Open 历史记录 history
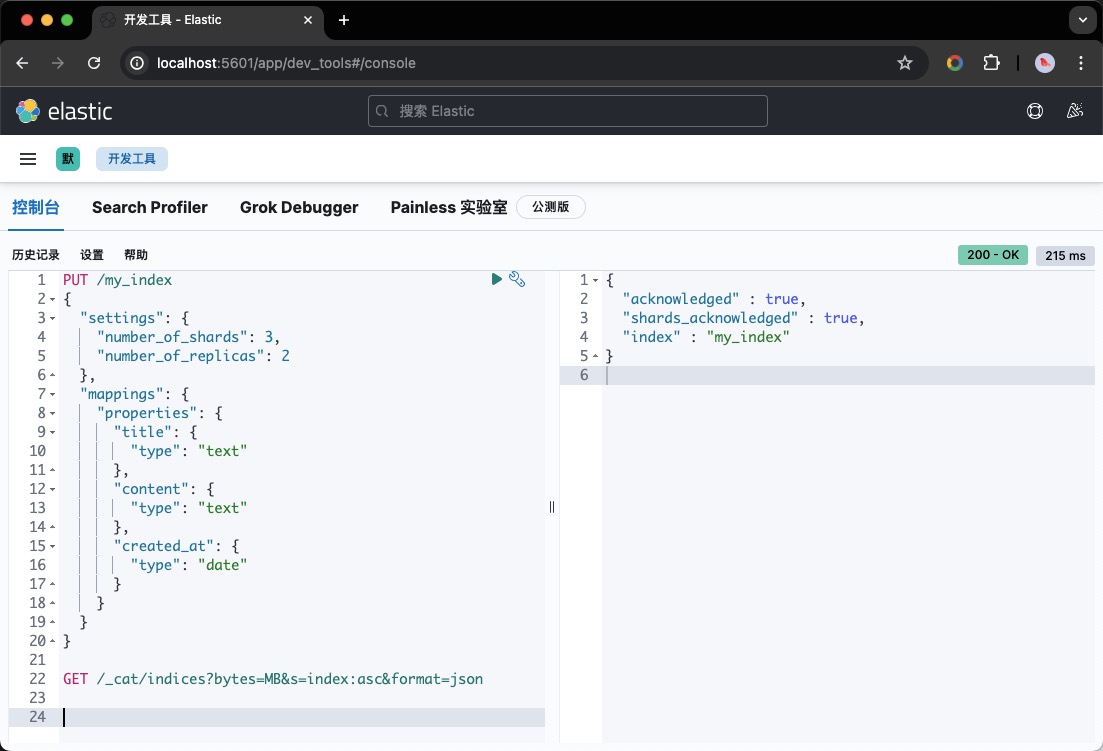Screen dimensions: 1103x751 point(36,255)
